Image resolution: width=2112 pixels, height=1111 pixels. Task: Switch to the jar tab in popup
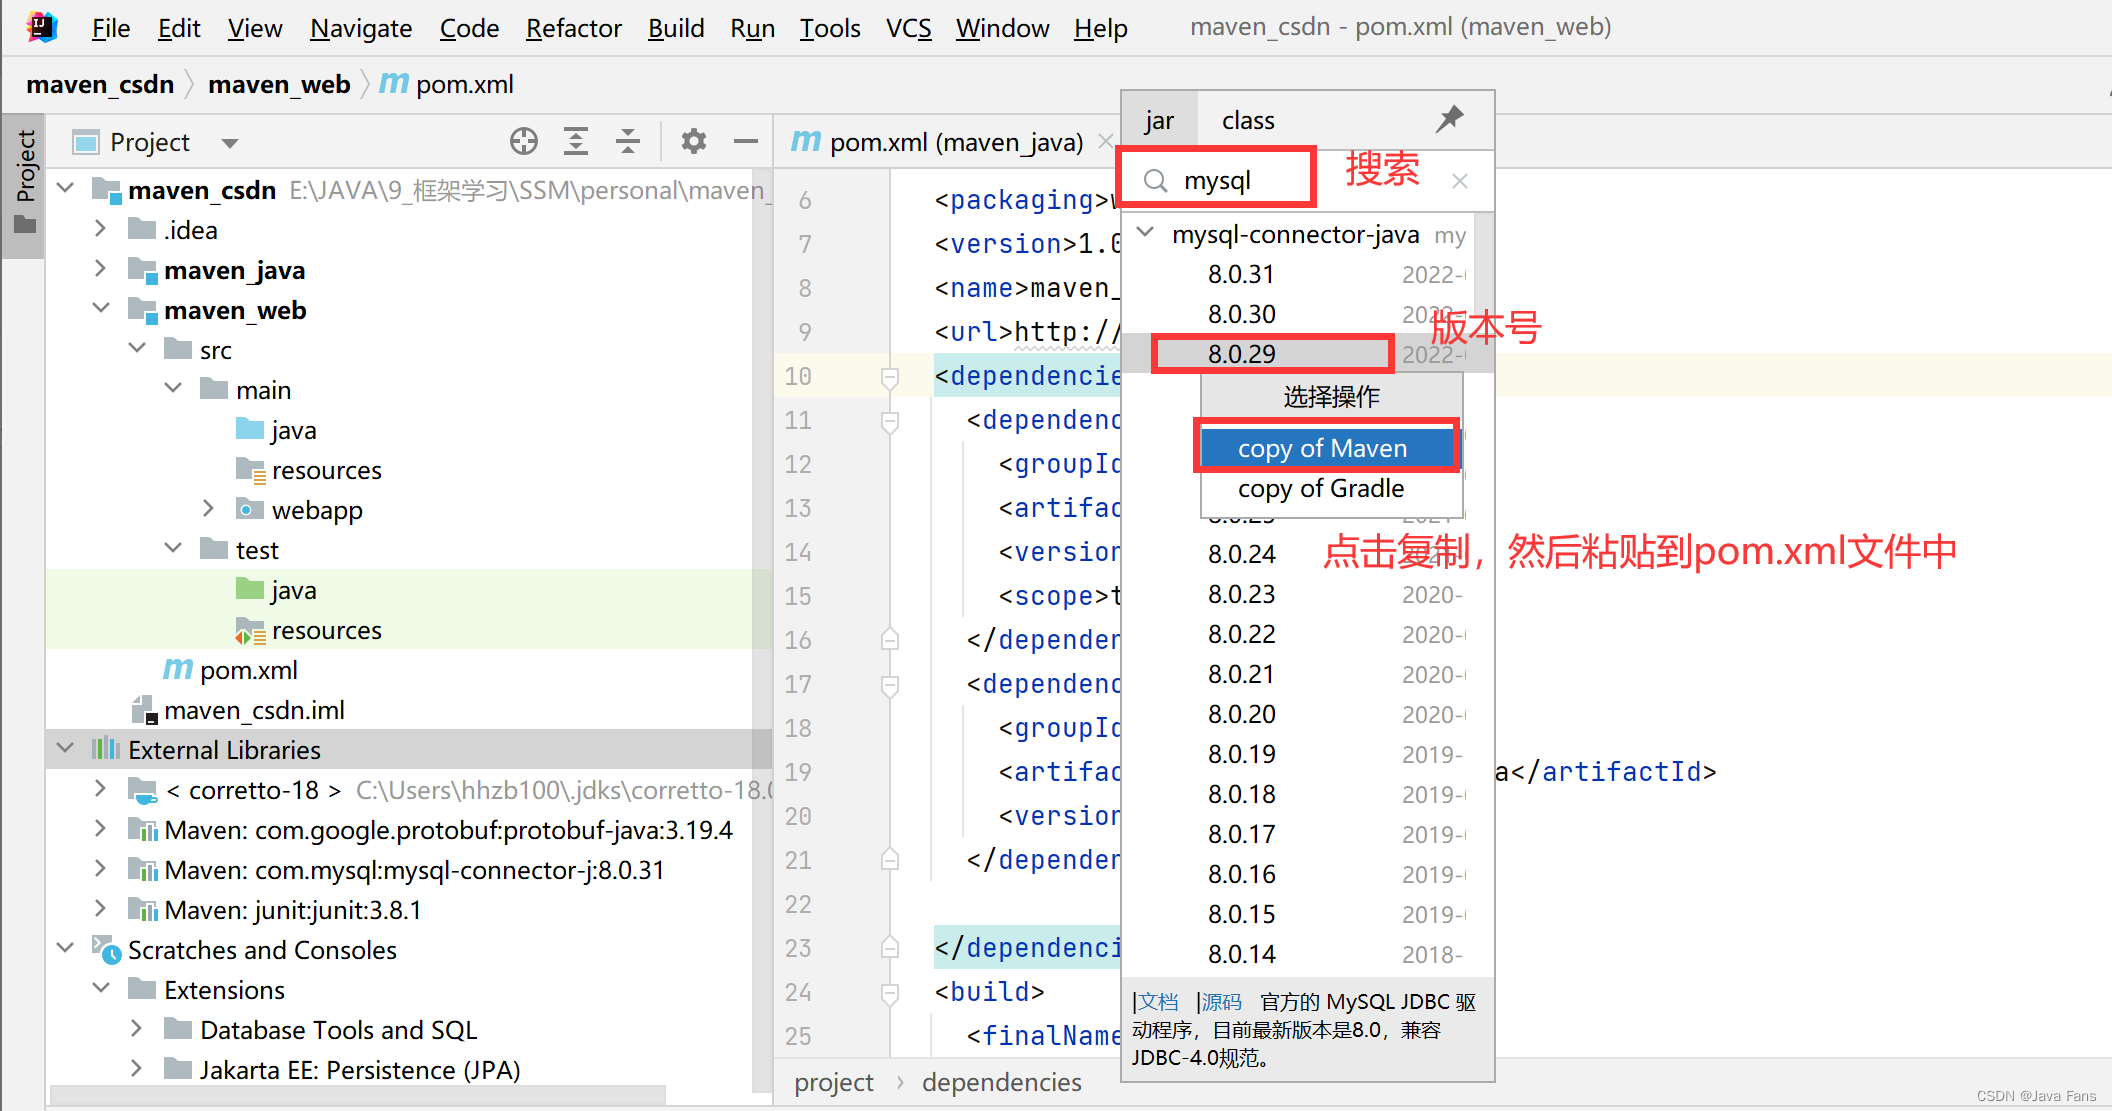pos(1159,121)
